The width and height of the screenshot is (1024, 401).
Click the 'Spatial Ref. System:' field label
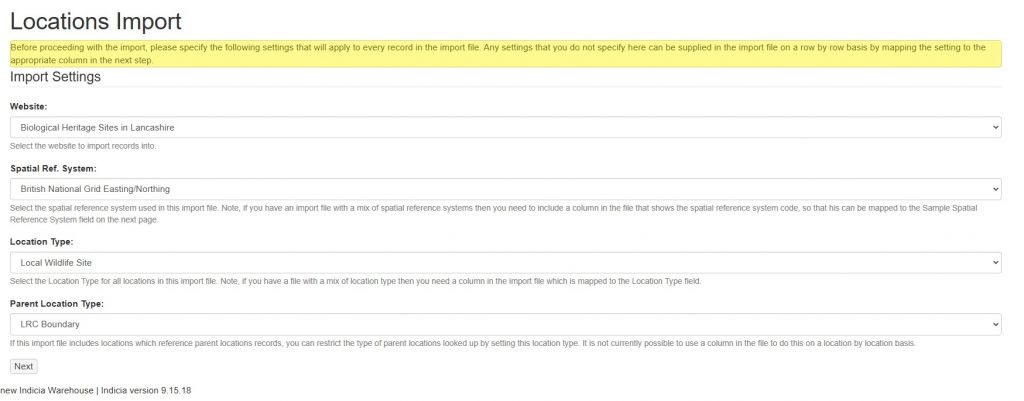coord(53,167)
